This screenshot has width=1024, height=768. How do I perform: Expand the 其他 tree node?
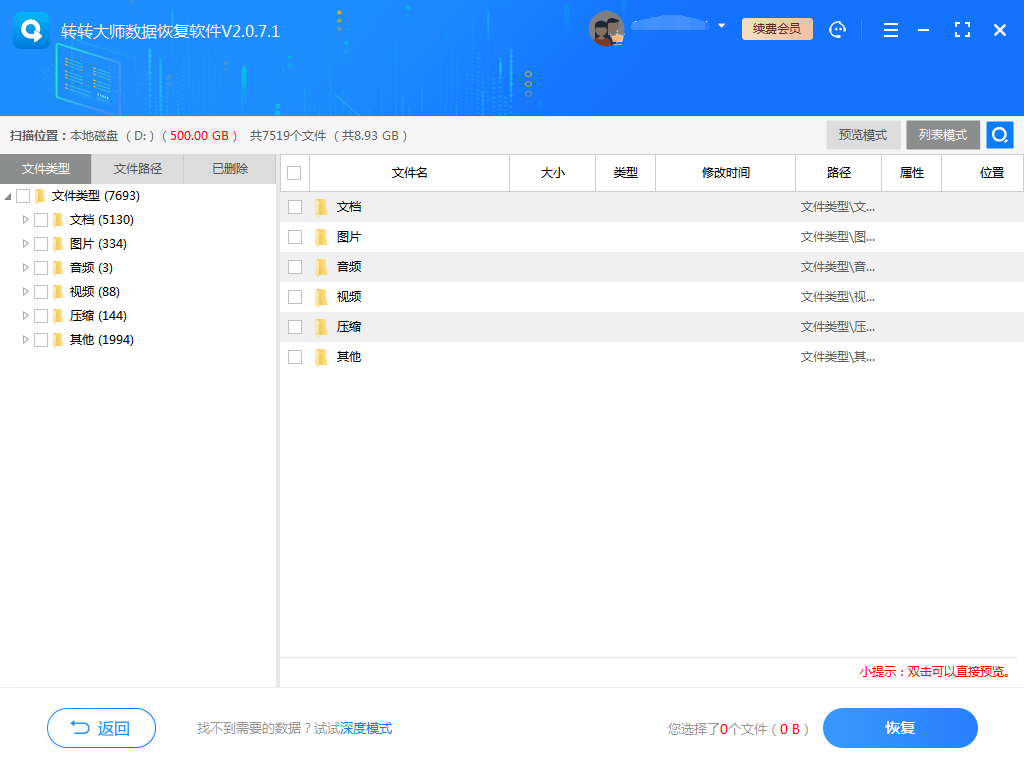click(24, 339)
